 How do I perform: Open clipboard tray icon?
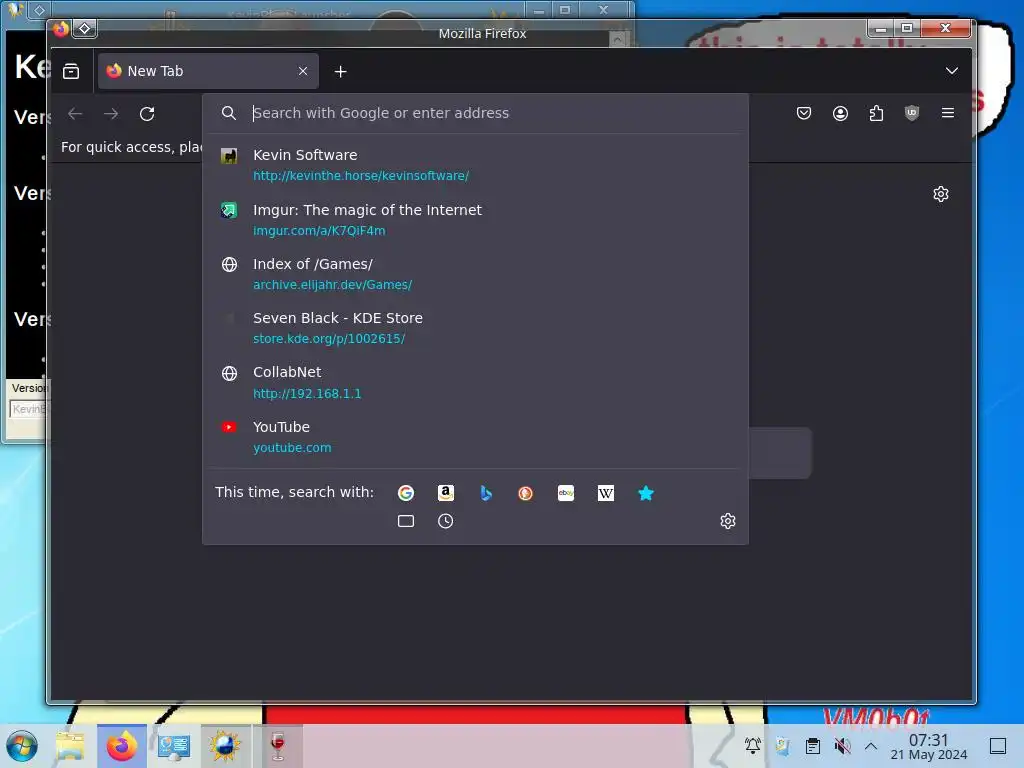(812, 745)
